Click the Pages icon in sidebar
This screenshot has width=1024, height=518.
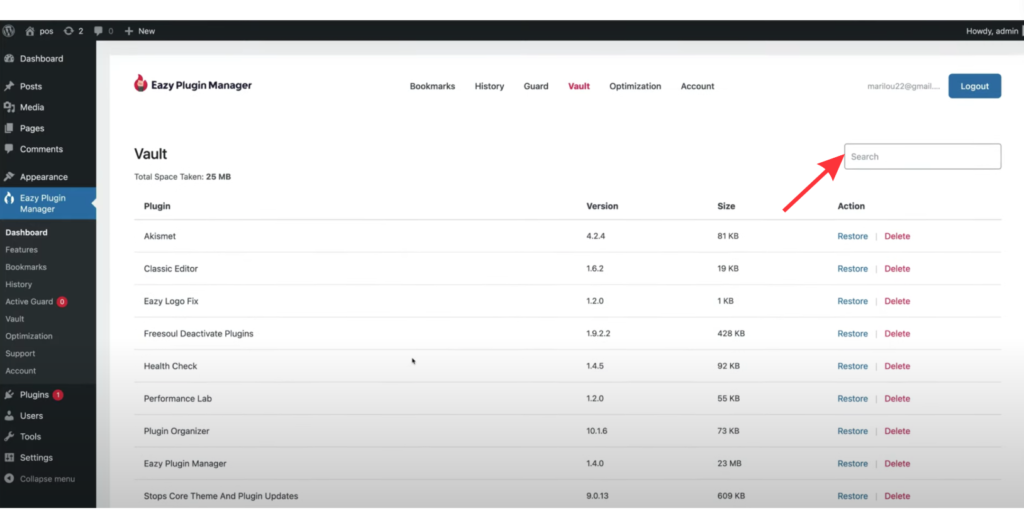[9, 128]
